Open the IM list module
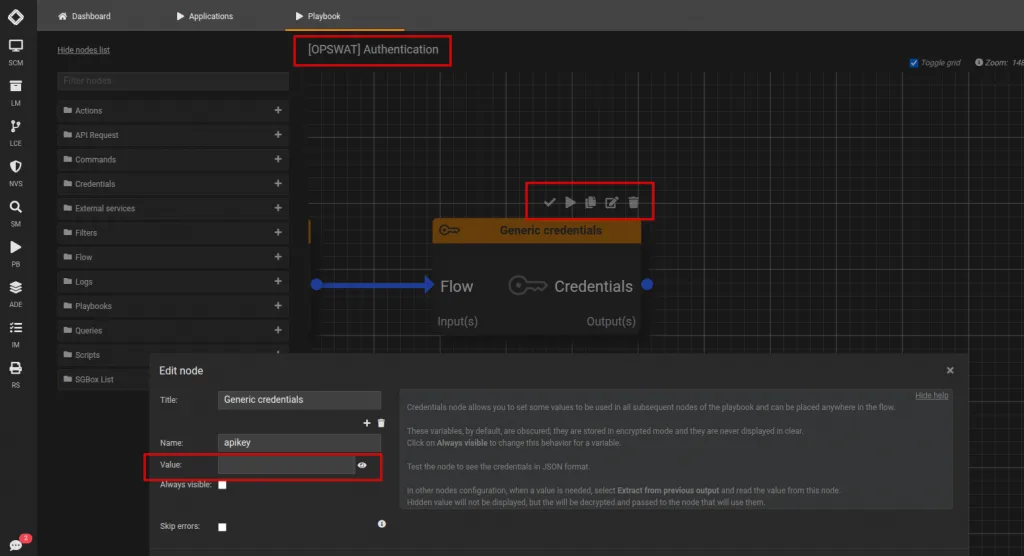Screen dimensions: 1024x556 16,335
